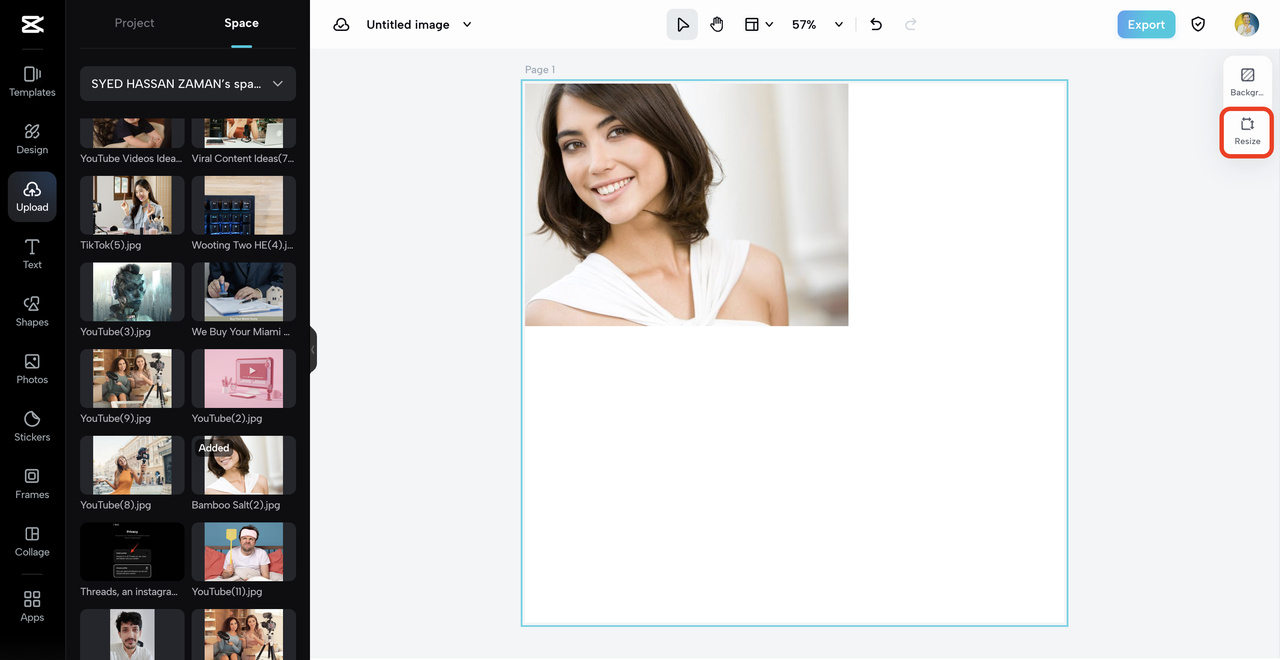
Task: Open the layout options icon
Action: click(752, 24)
